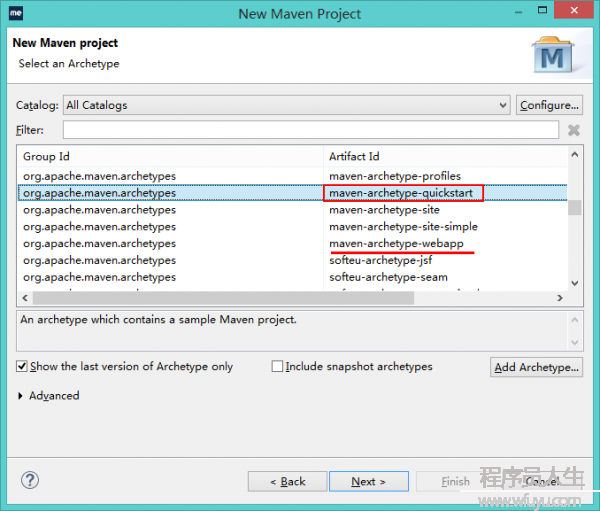The height and width of the screenshot is (511, 600).
Task: Enable Include snapshot archetypes checkbox
Action: tap(277, 366)
